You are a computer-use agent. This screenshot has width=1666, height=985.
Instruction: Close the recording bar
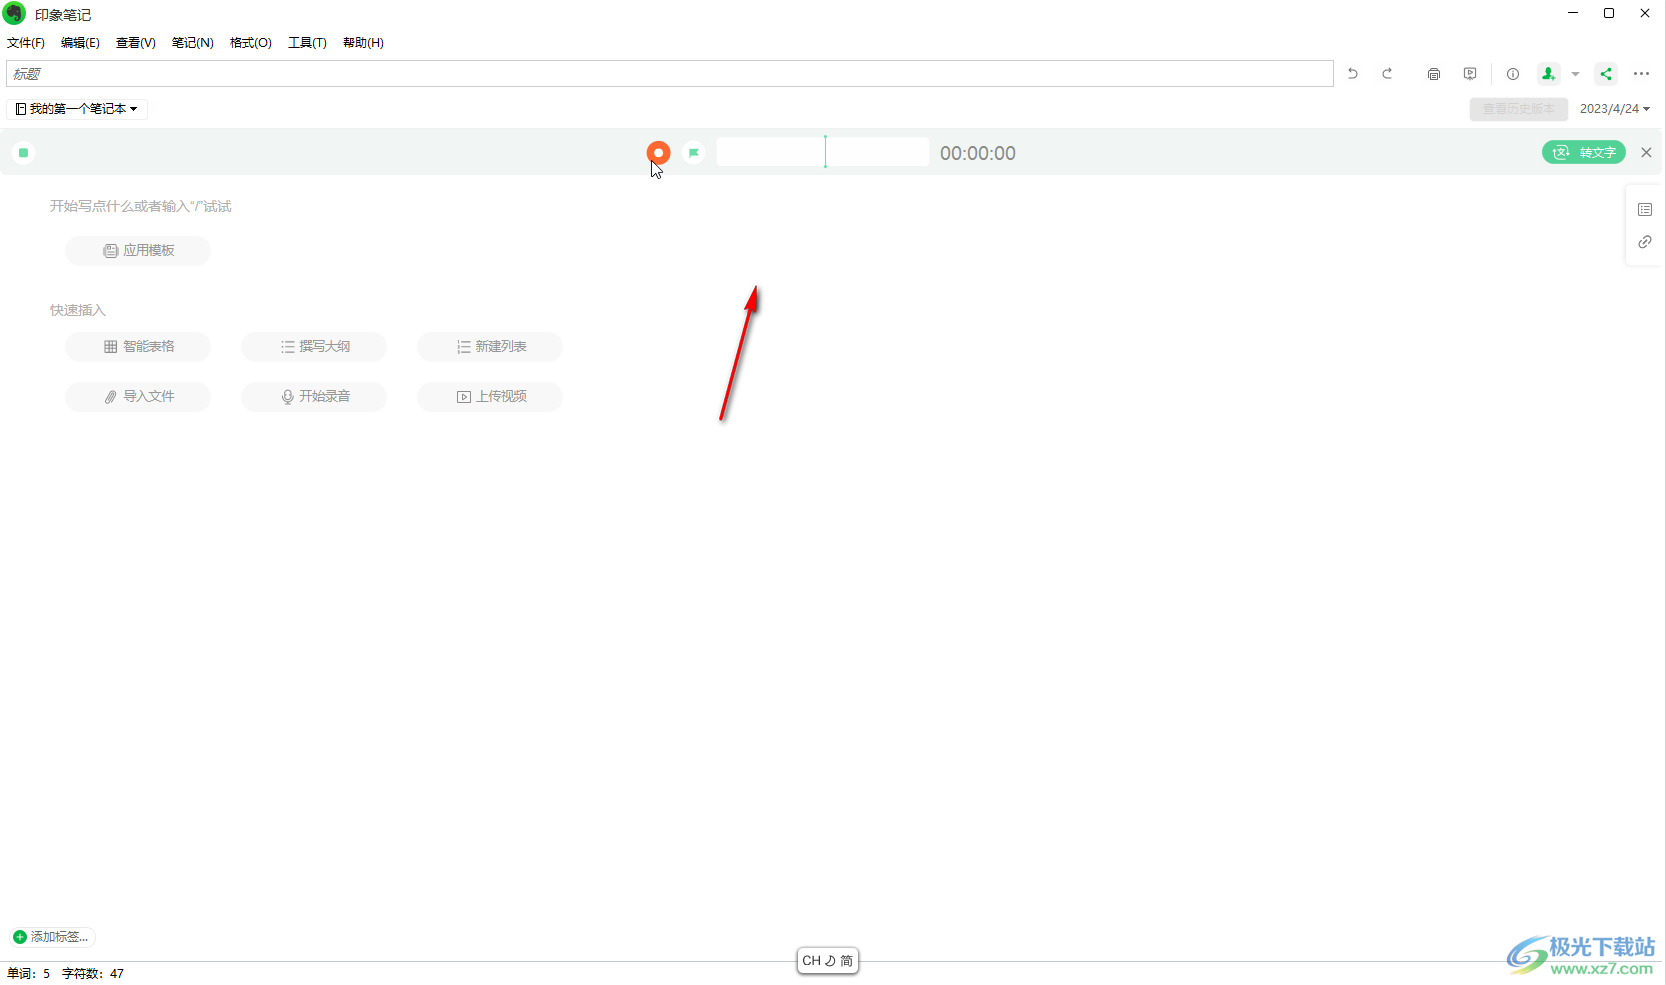click(1646, 153)
